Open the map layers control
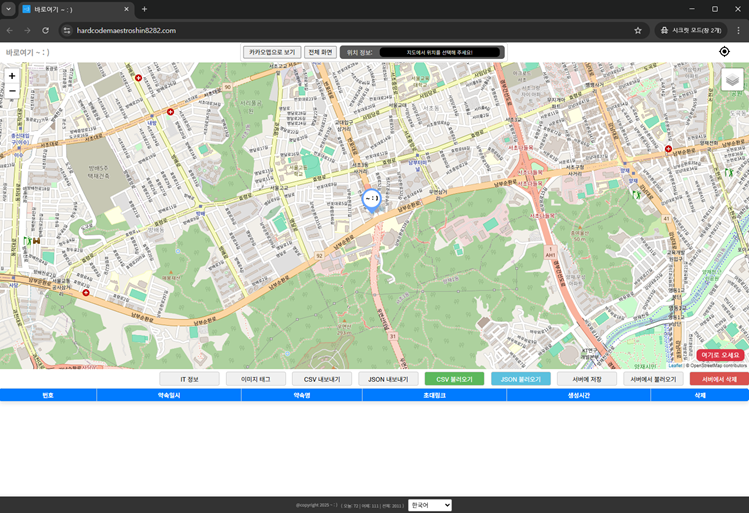This screenshot has width=749, height=513. point(732,80)
